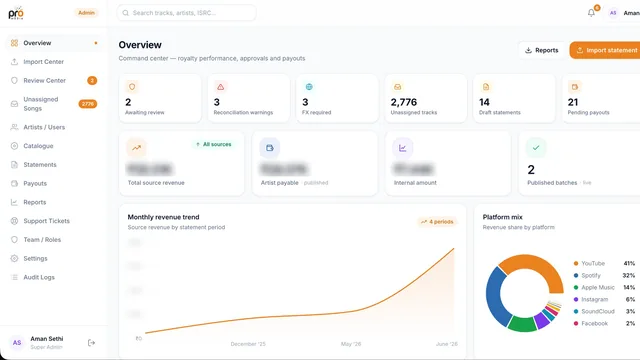Click the 2776 Unassigned Songs badge
The width and height of the screenshot is (640, 360).
click(88, 104)
